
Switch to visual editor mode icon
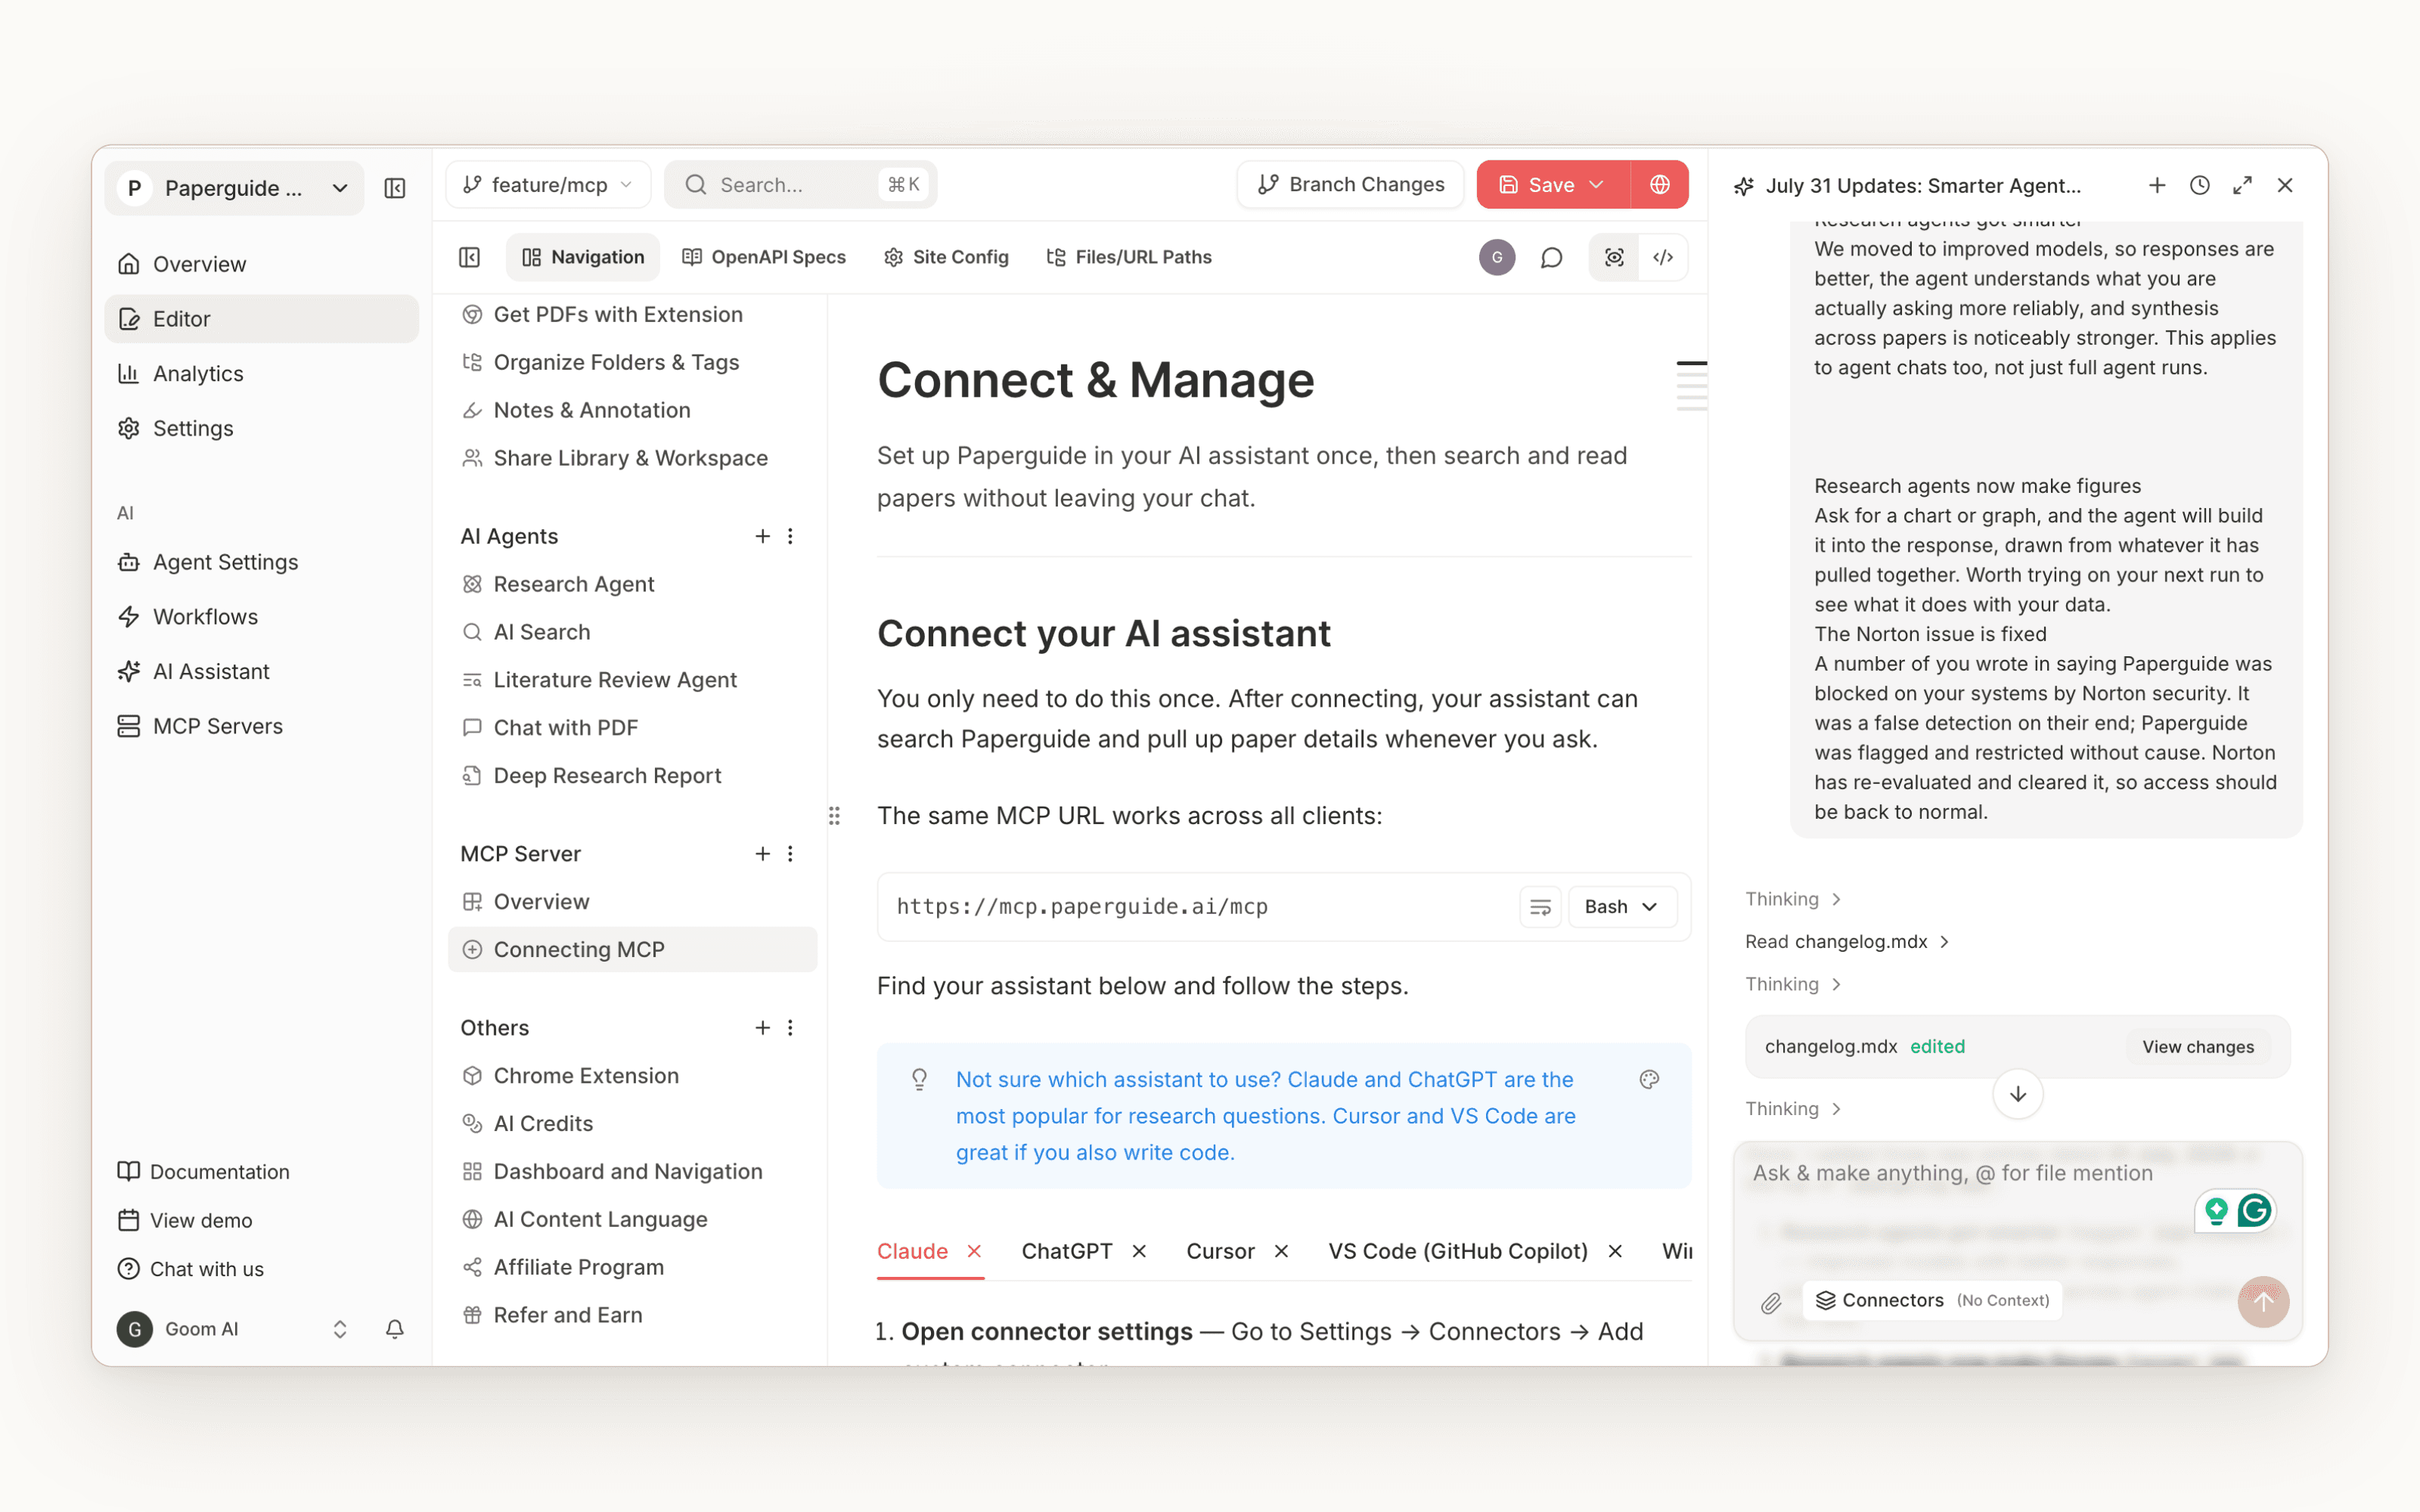pyautogui.click(x=1614, y=257)
